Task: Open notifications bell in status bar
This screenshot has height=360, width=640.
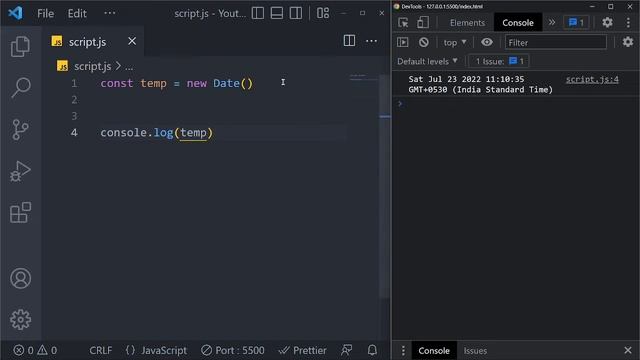Action: tap(372, 350)
